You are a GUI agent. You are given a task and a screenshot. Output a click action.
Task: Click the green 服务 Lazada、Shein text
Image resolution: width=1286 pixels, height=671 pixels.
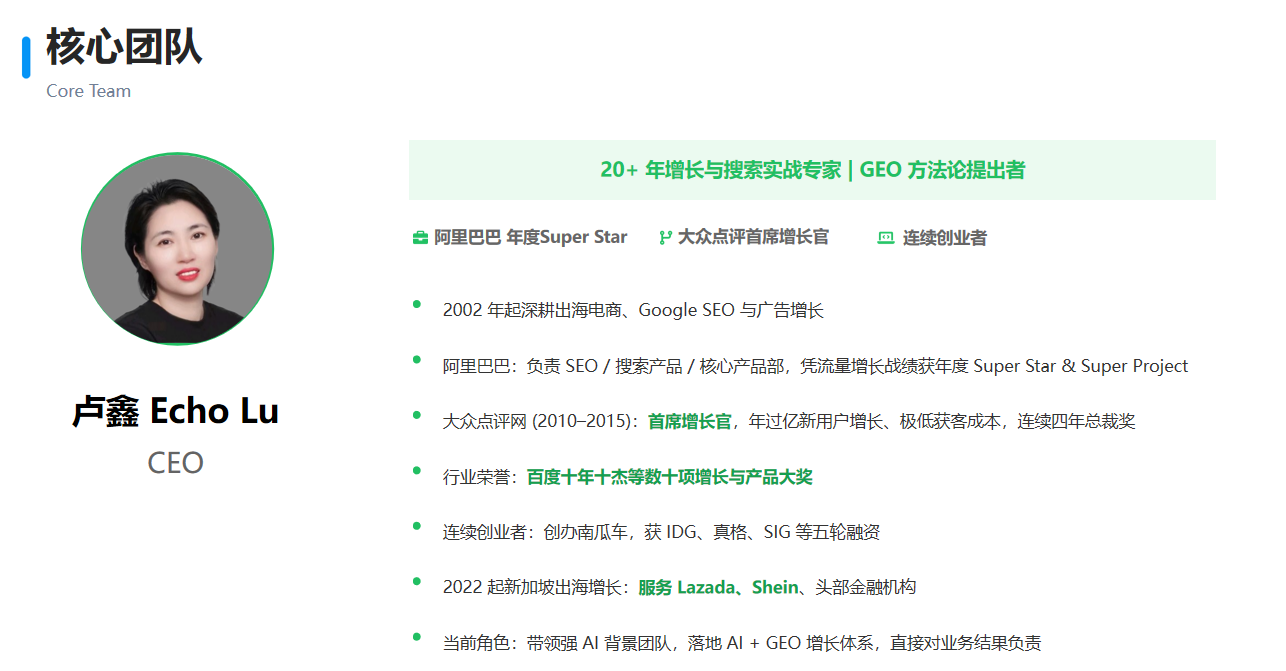tap(717, 588)
